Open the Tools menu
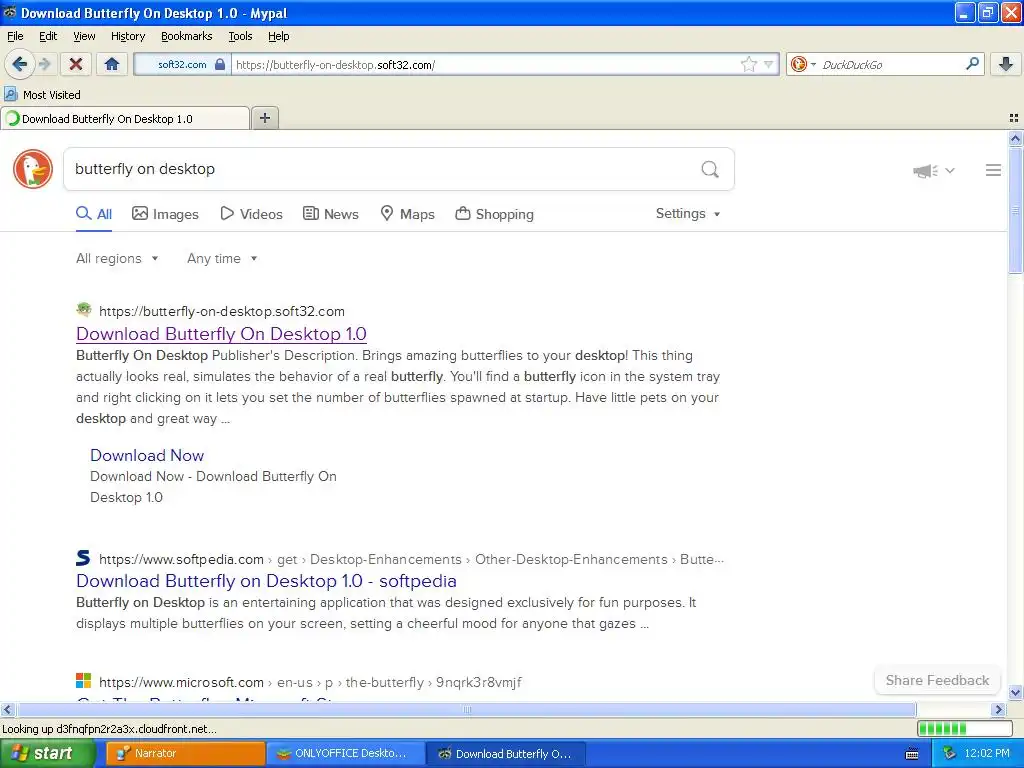This screenshot has width=1024, height=768. point(240,36)
